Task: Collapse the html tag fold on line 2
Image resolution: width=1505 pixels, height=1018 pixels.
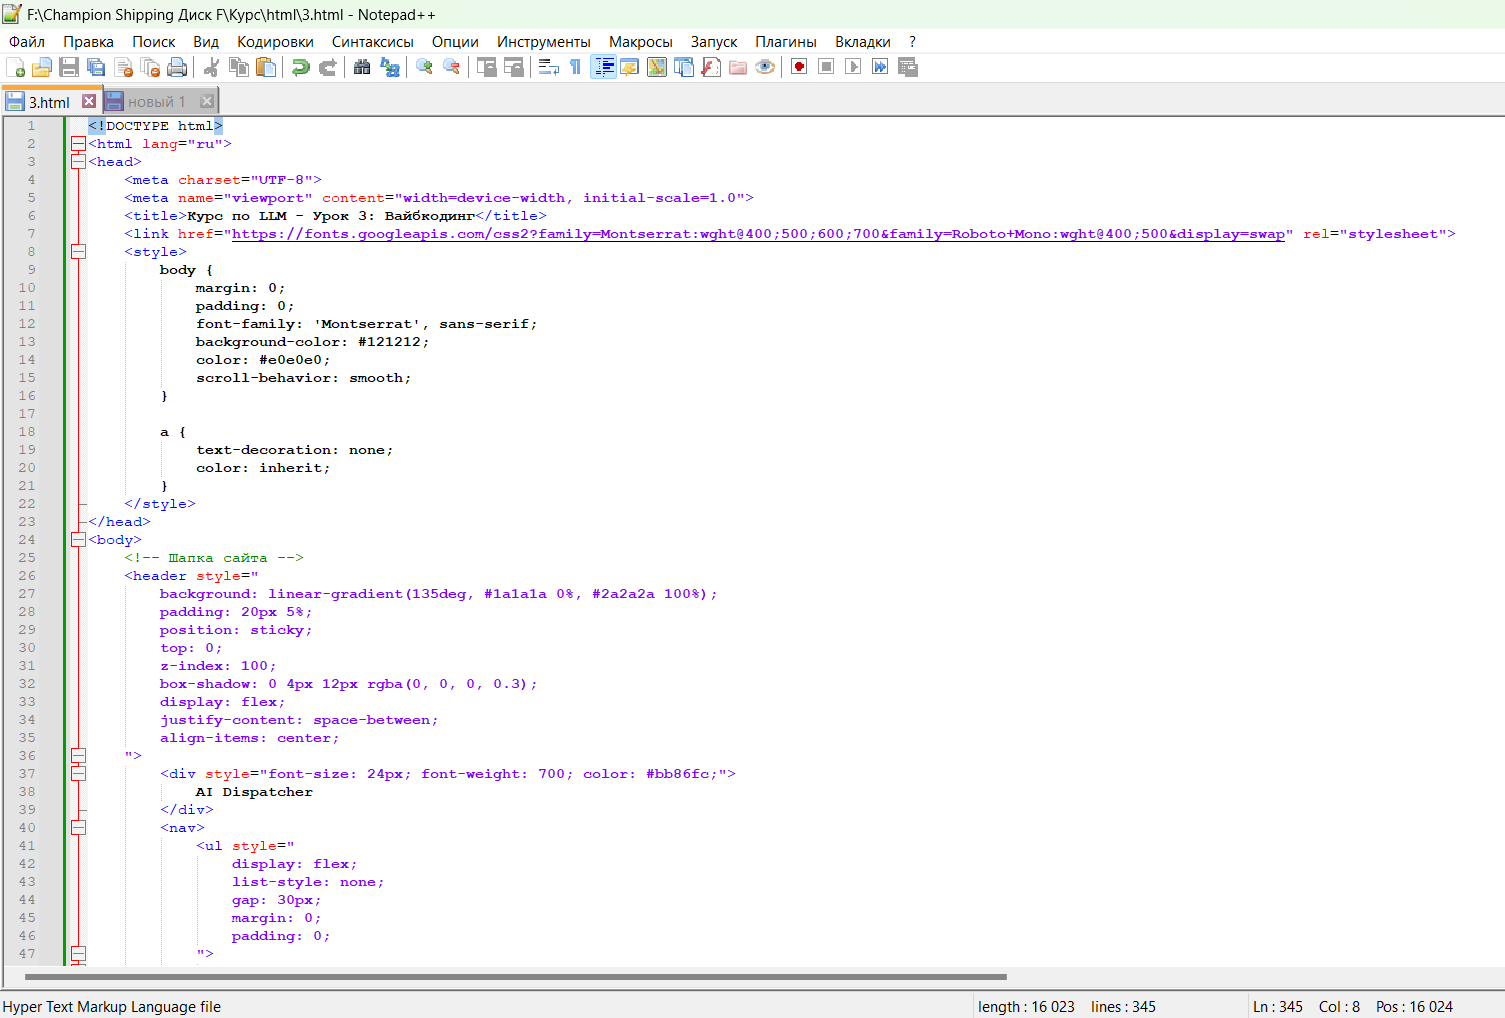Action: pos(78,144)
